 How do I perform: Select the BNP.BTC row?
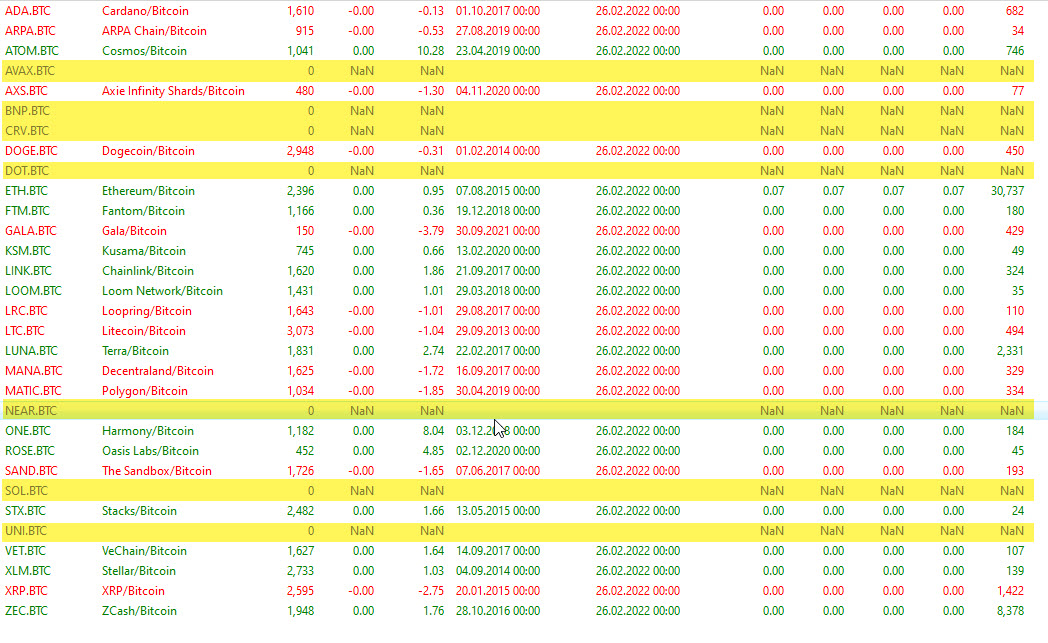point(26,111)
